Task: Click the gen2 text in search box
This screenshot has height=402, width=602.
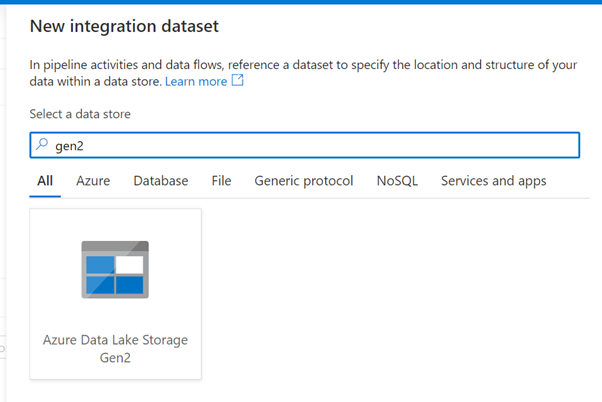Action: point(69,146)
